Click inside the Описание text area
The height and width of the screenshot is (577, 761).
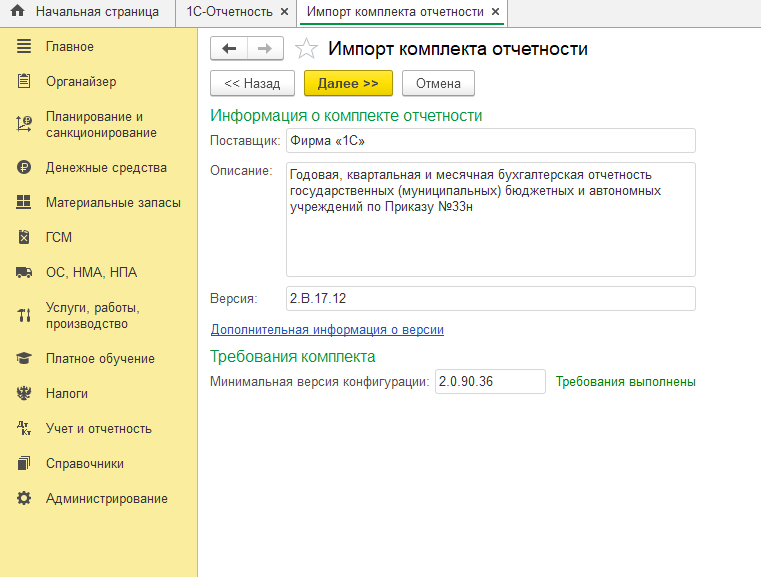tap(491, 219)
